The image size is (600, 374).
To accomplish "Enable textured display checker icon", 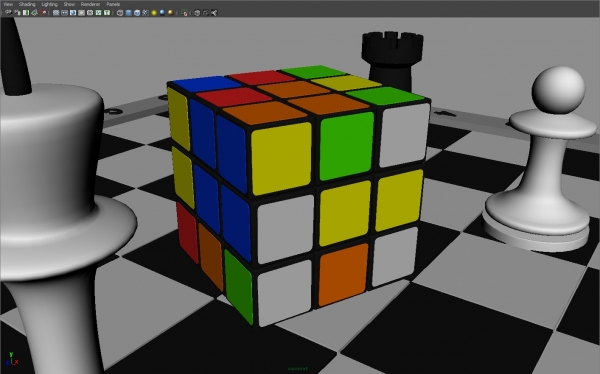I will [x=145, y=13].
